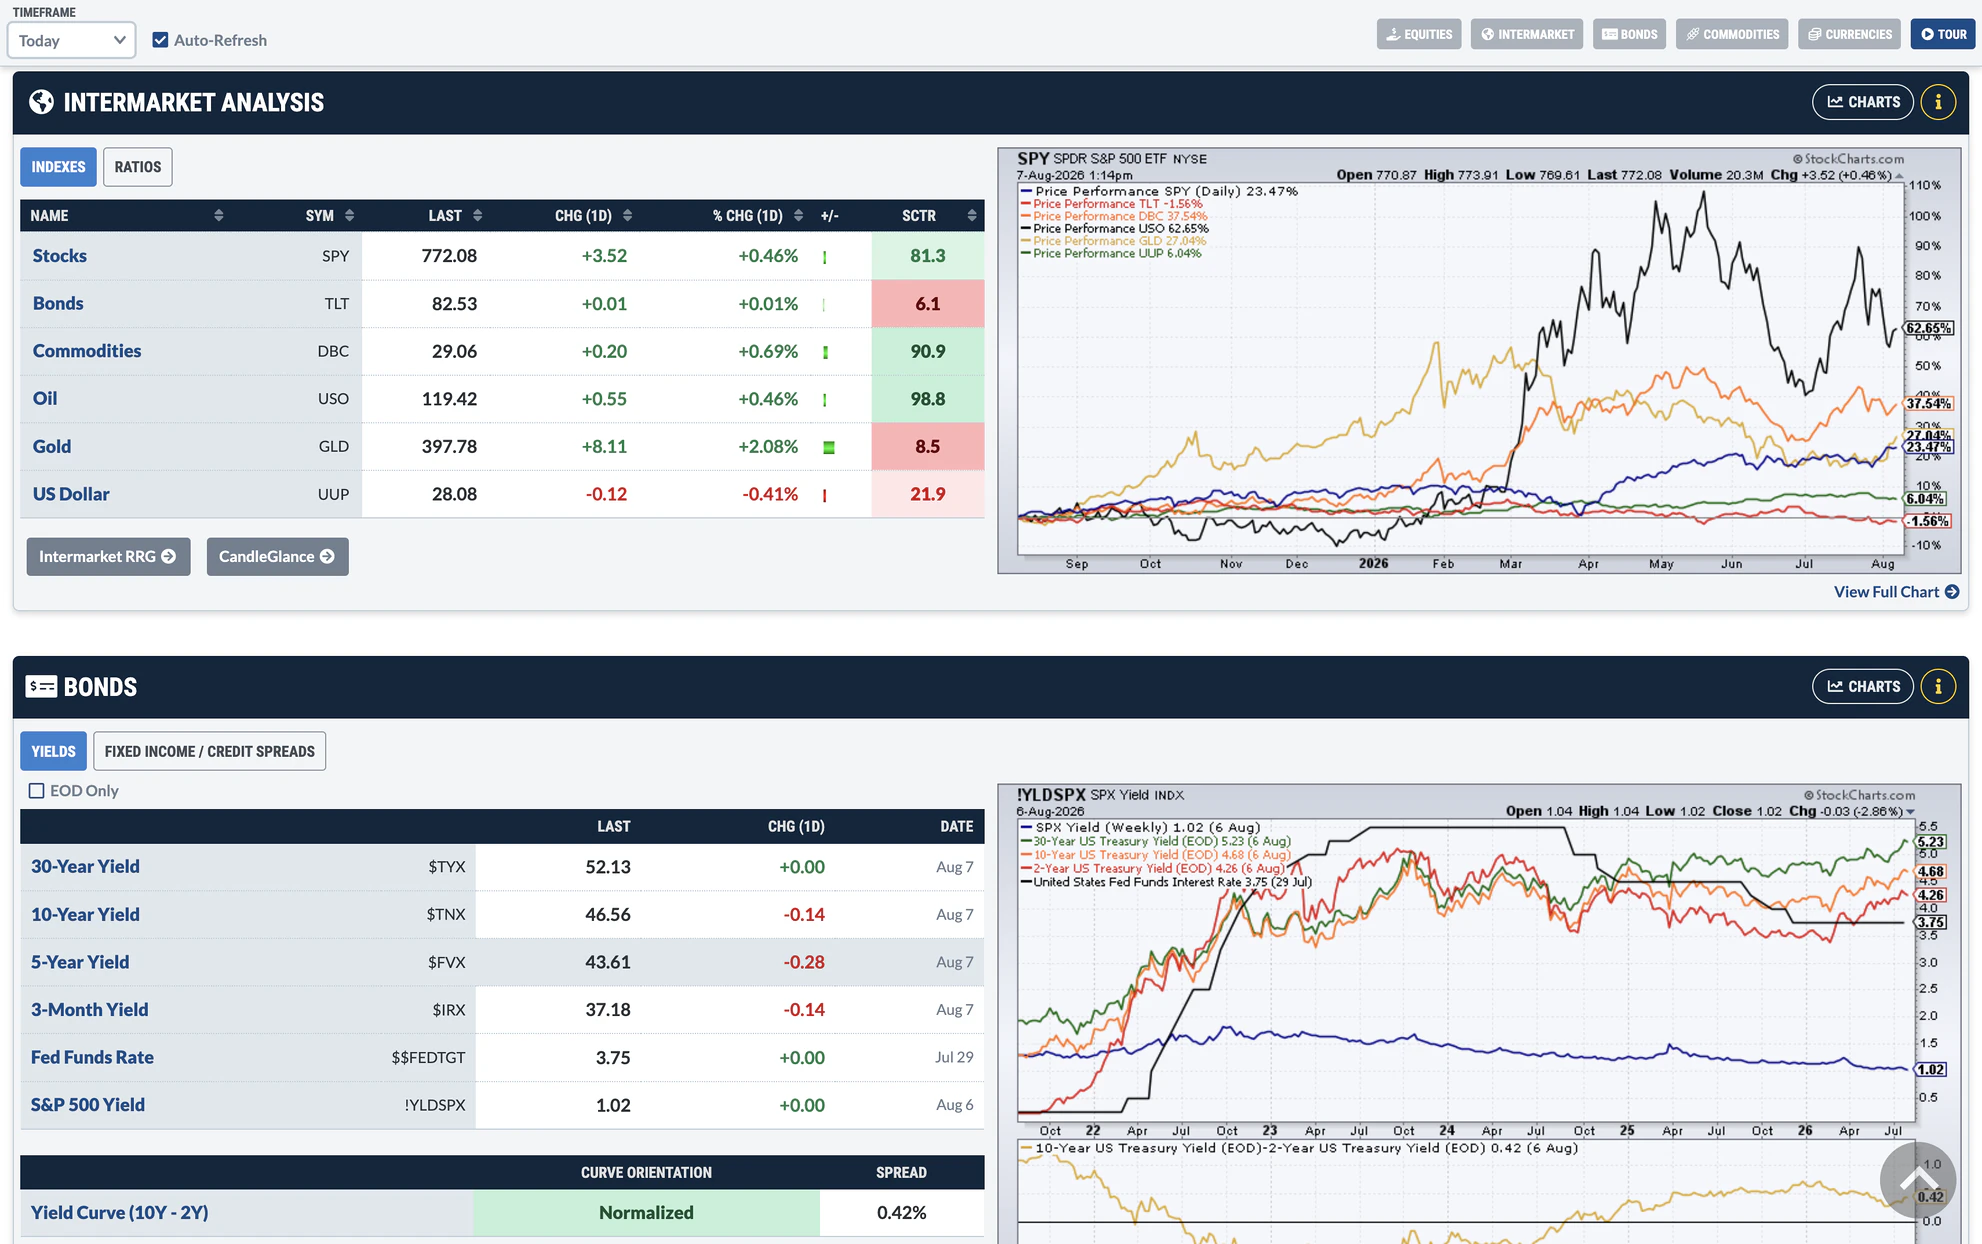This screenshot has height=1244, width=1982.
Task: Click the globe icon beside Intermarket Analysis title
Action: (x=41, y=102)
